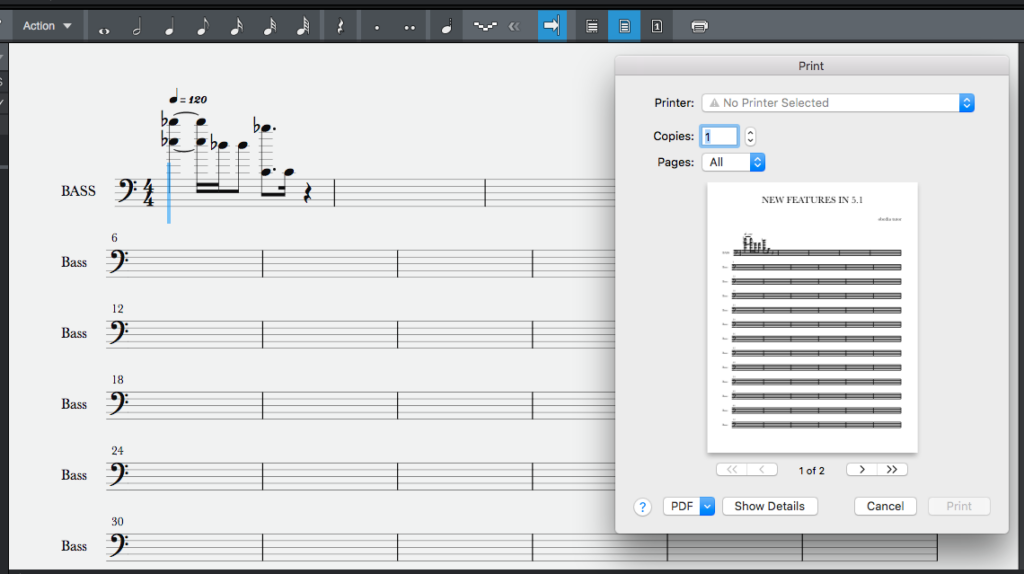
Task: Click the Copies number field
Action: 720,136
